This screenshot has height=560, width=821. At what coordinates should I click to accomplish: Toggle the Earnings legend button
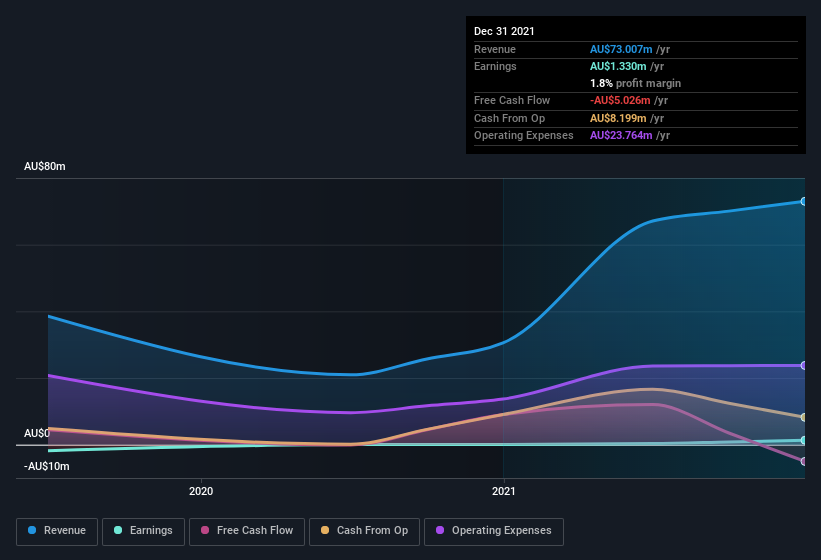(143, 531)
